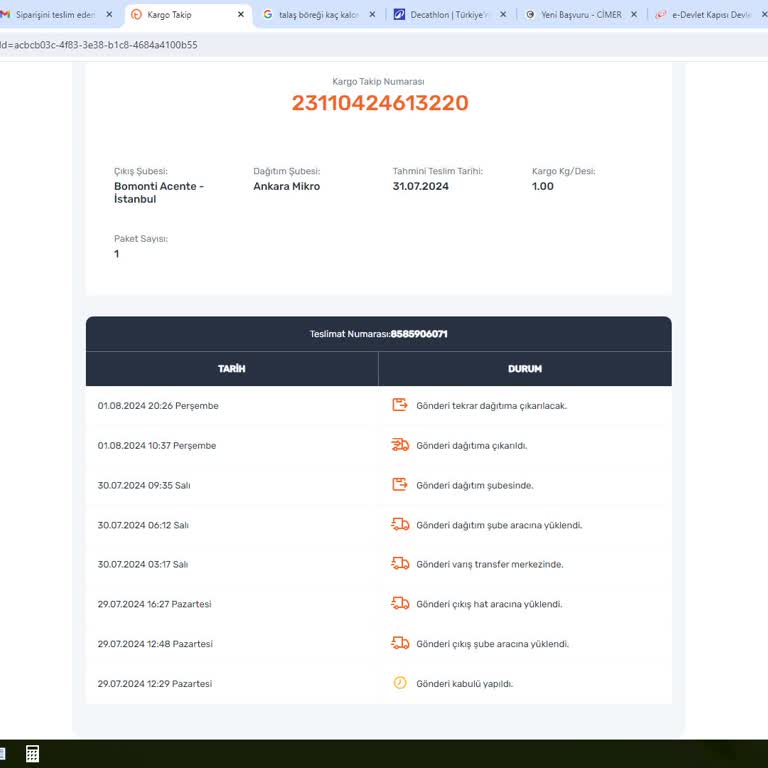Open the e-Devlet Kapısı tab
768x768 pixels.
coord(710,15)
